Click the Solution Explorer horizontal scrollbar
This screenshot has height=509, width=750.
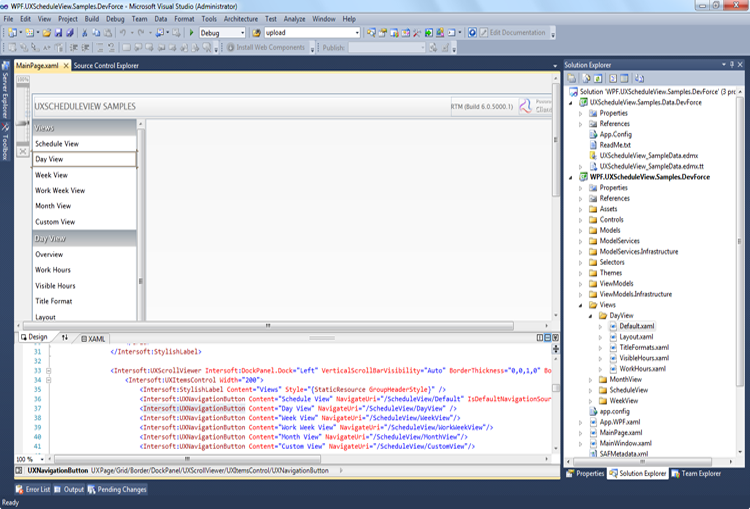642,462
